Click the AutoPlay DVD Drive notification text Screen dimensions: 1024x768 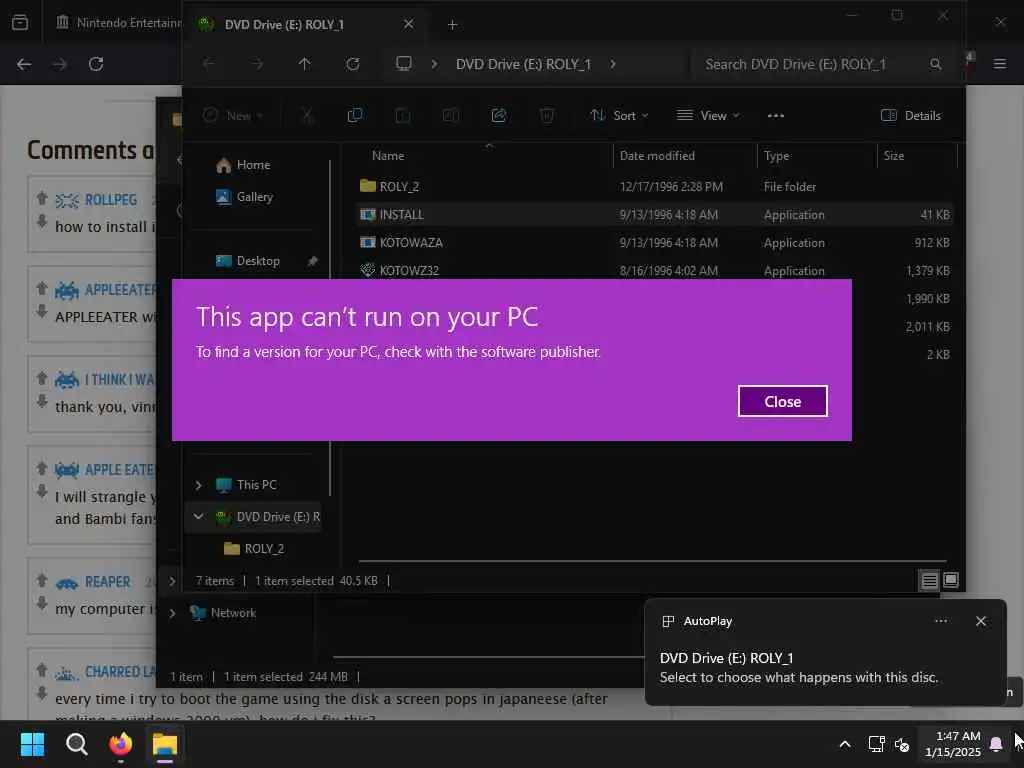tap(798, 667)
